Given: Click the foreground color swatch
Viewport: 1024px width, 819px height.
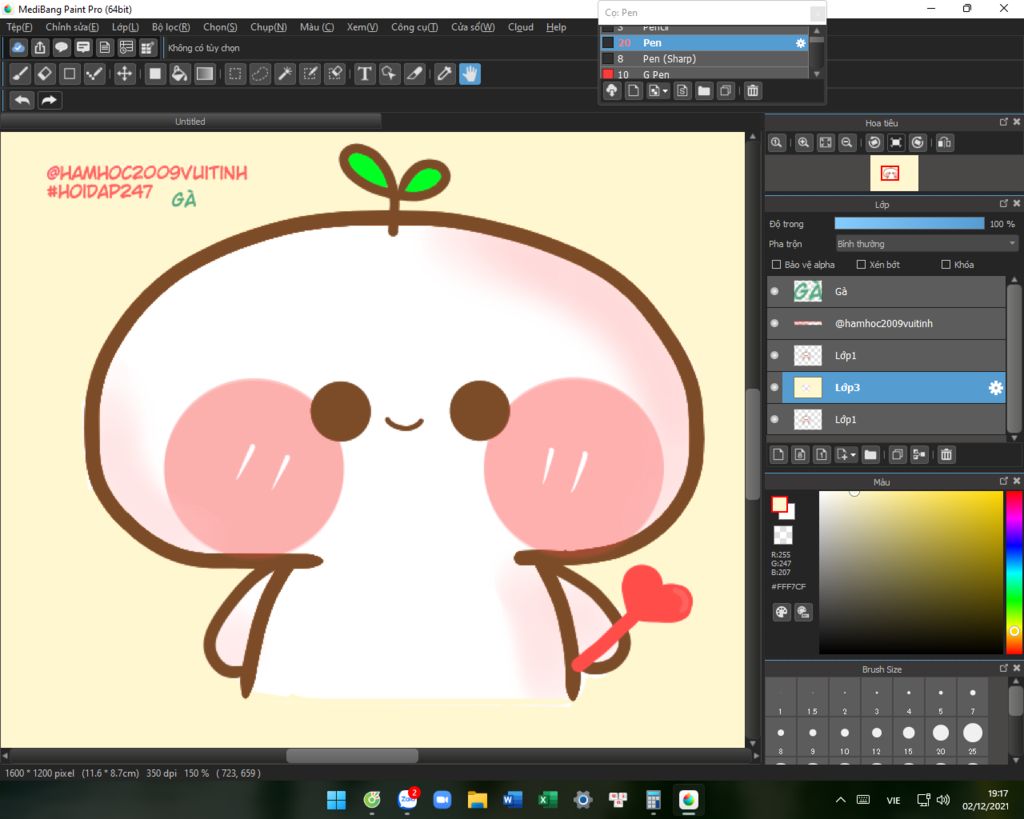Looking at the screenshot, I should click(x=779, y=505).
